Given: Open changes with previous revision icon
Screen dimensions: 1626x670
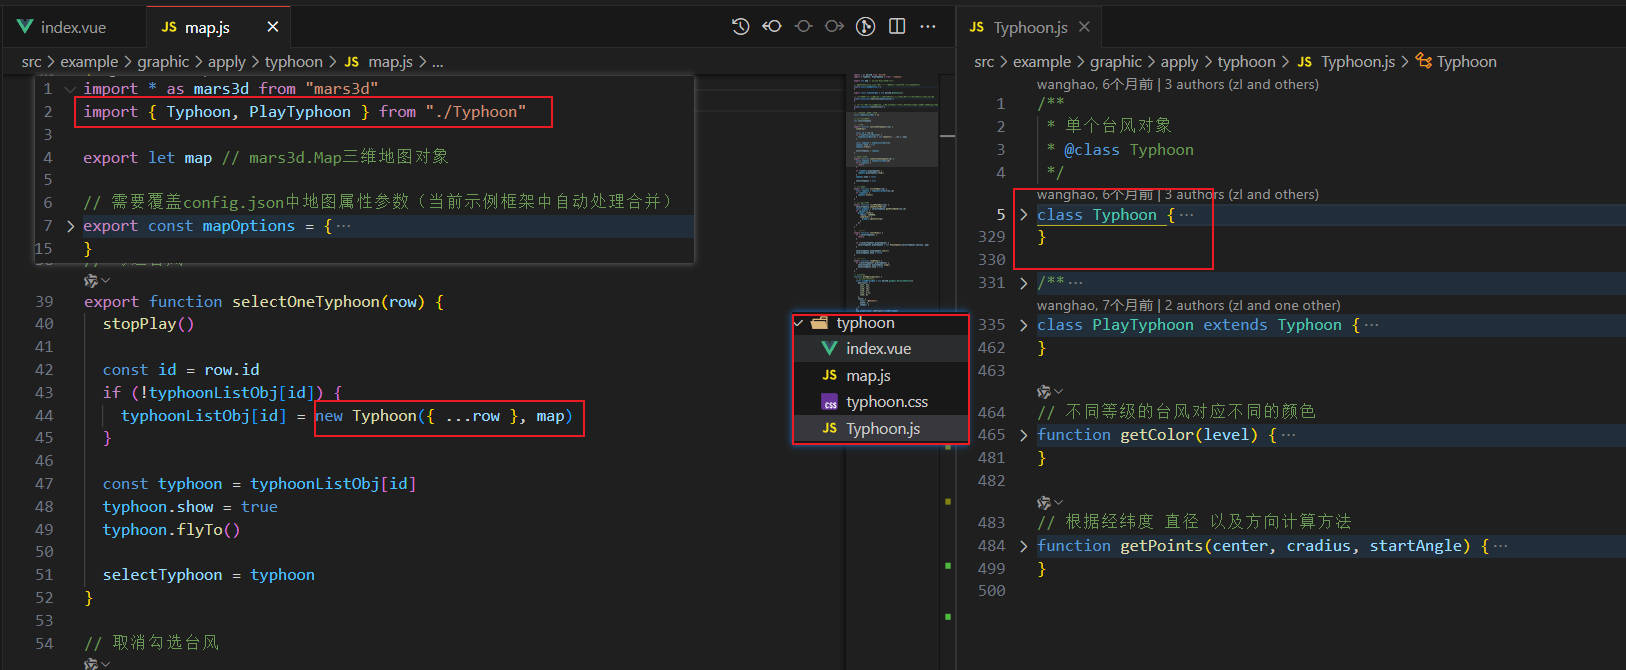Looking at the screenshot, I should pyautogui.click(x=772, y=27).
